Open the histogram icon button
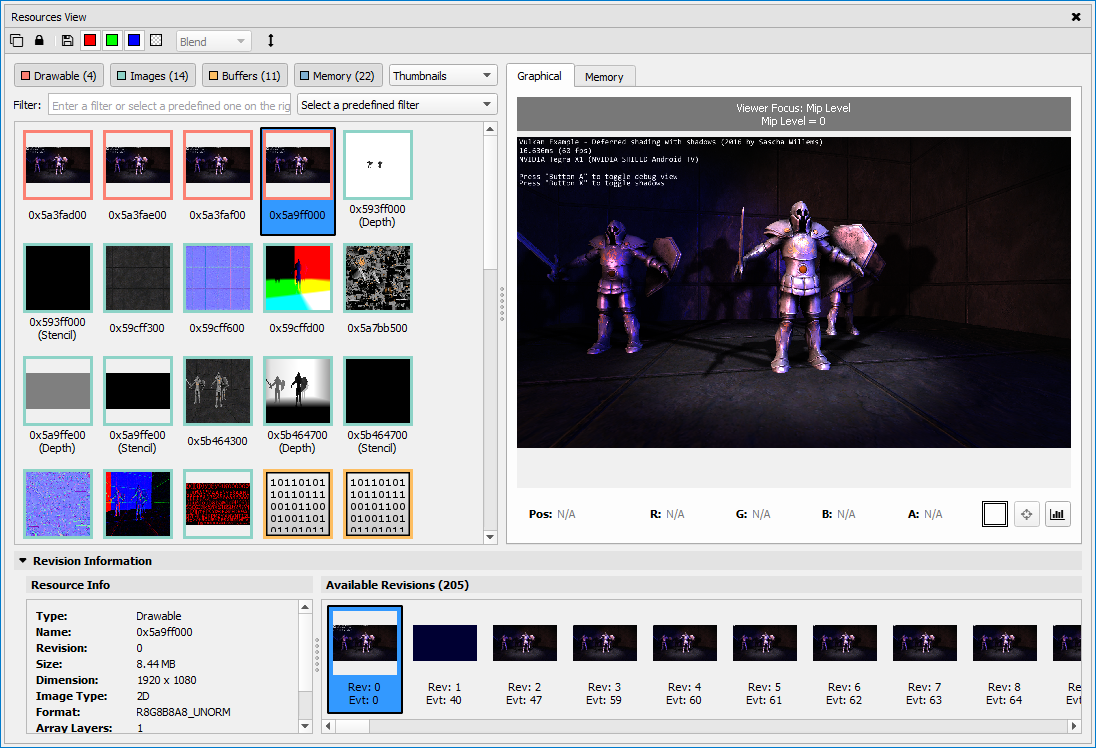This screenshot has height=748, width=1096. click(x=1058, y=514)
